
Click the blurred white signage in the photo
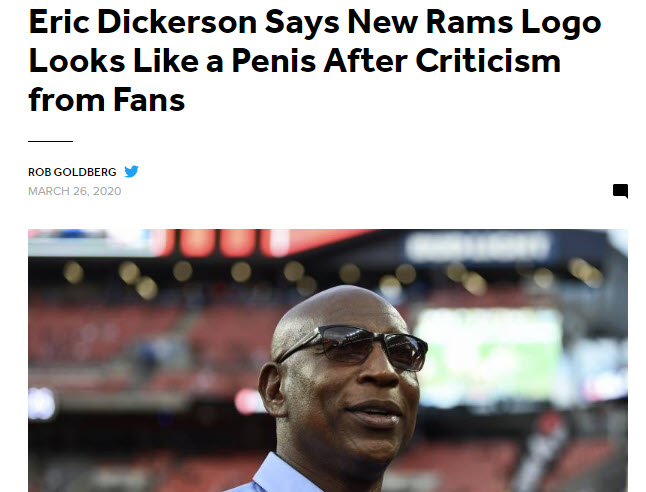478,247
